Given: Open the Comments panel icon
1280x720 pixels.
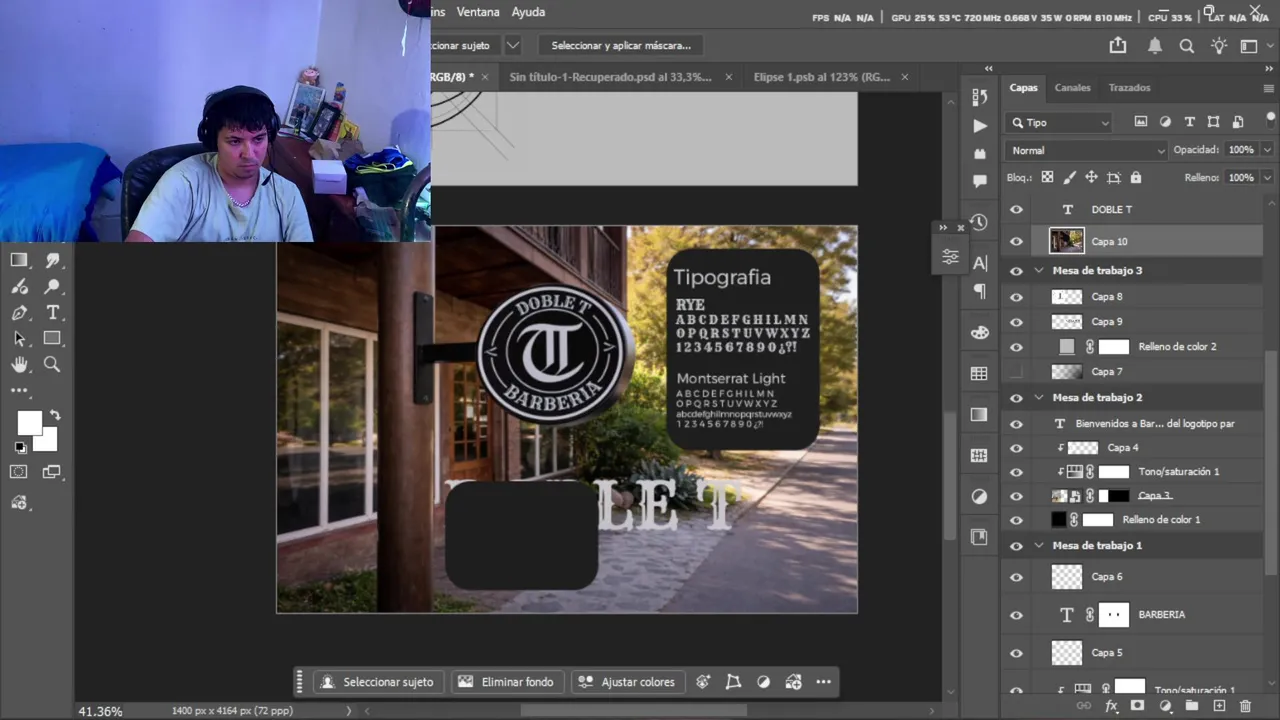Looking at the screenshot, I should click(979, 182).
